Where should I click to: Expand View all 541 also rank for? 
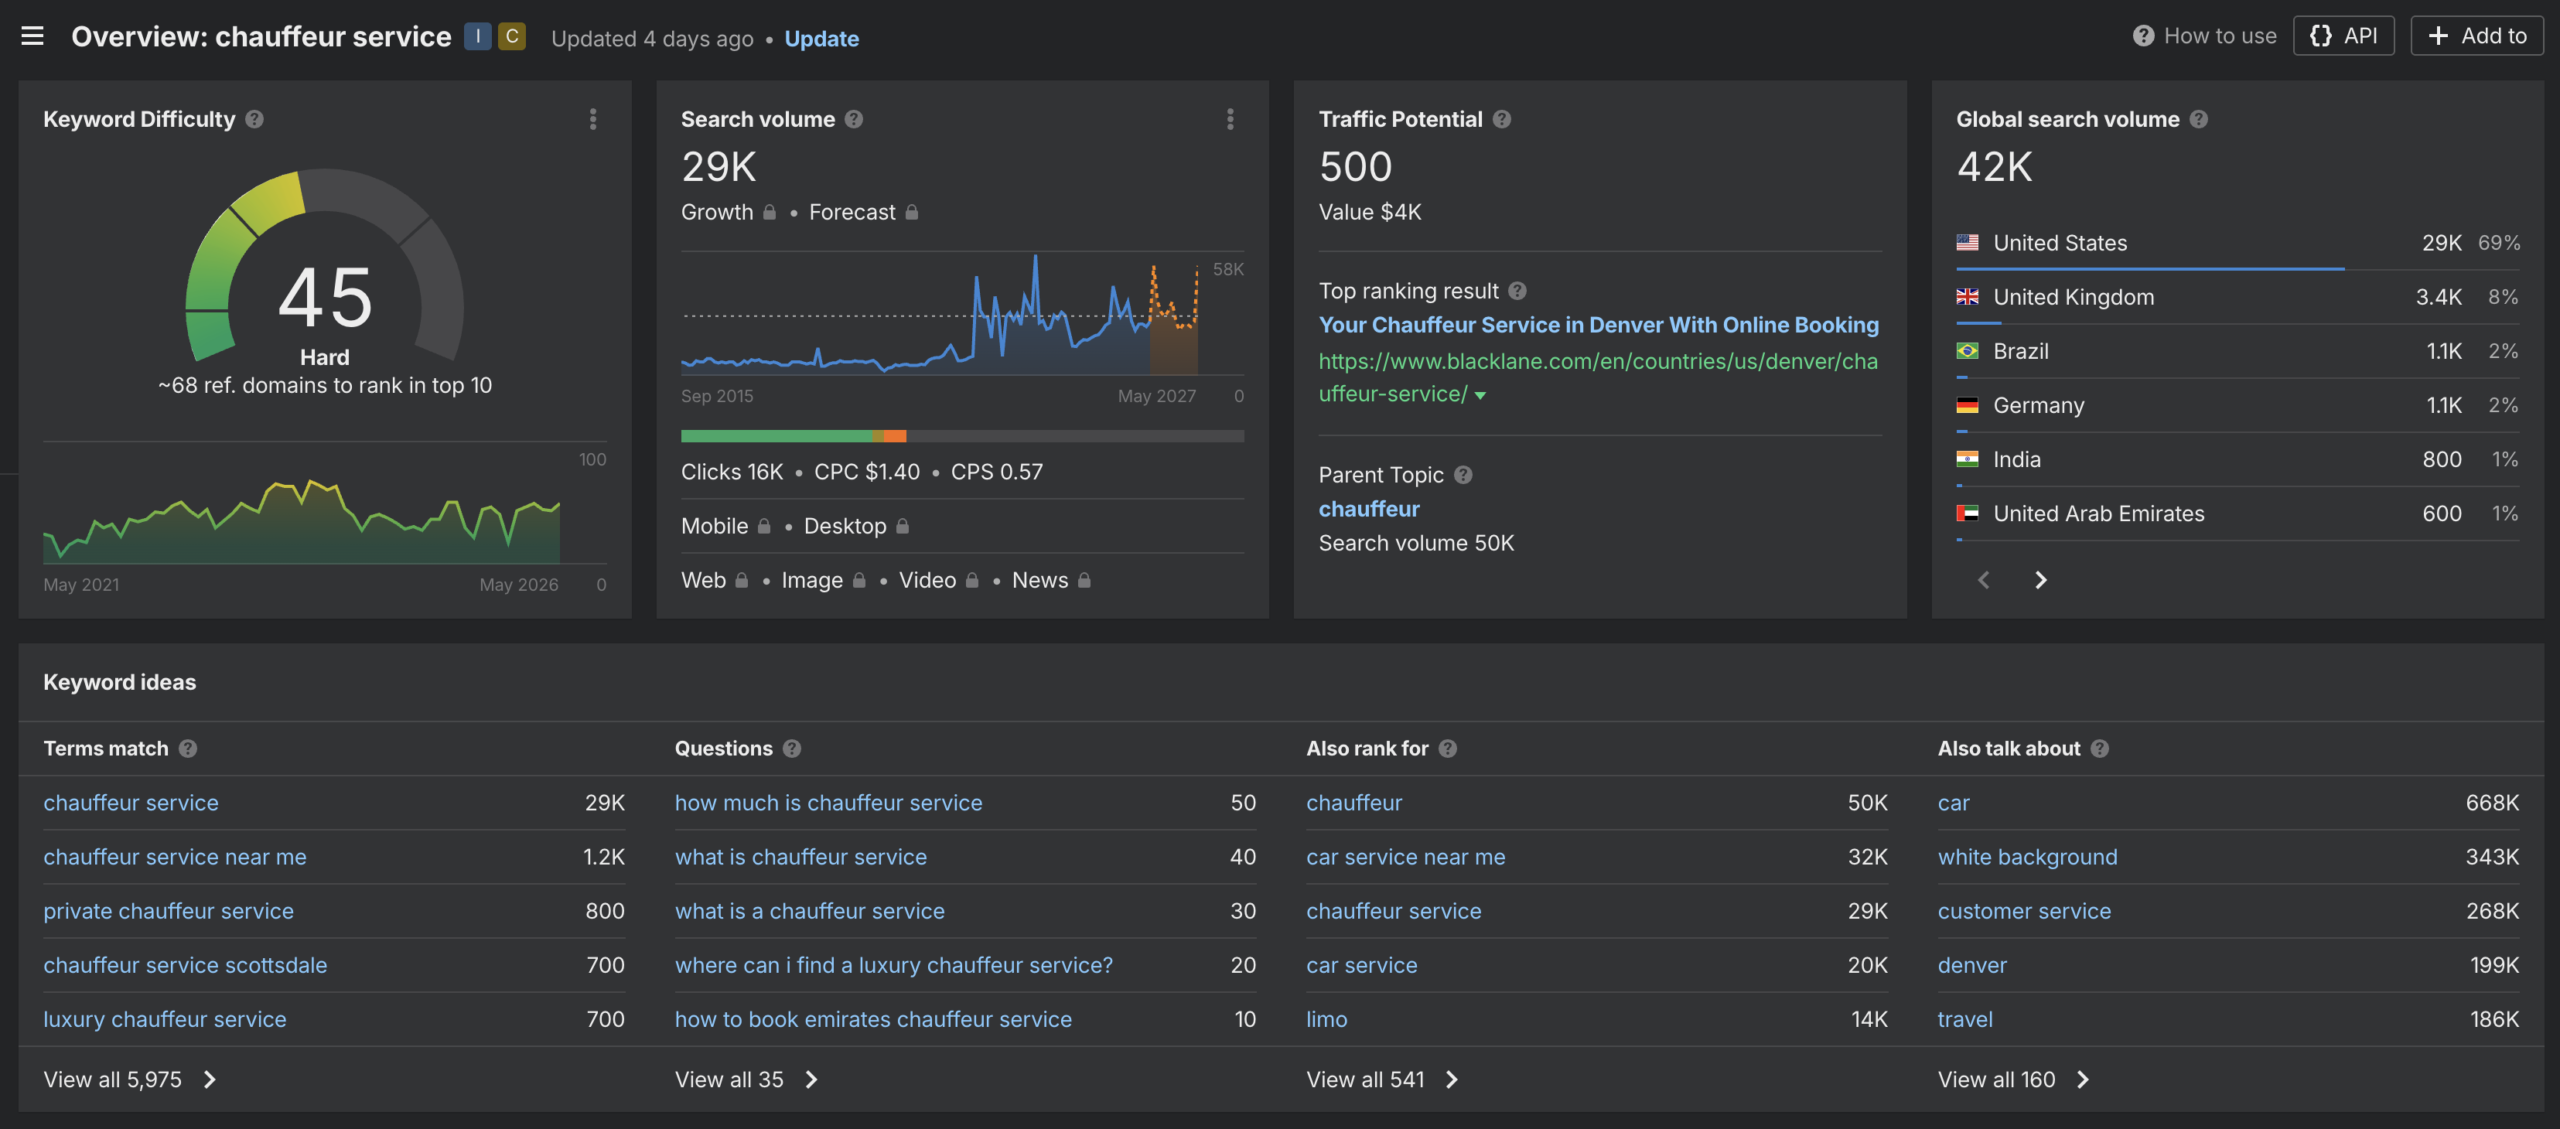coord(1383,1080)
